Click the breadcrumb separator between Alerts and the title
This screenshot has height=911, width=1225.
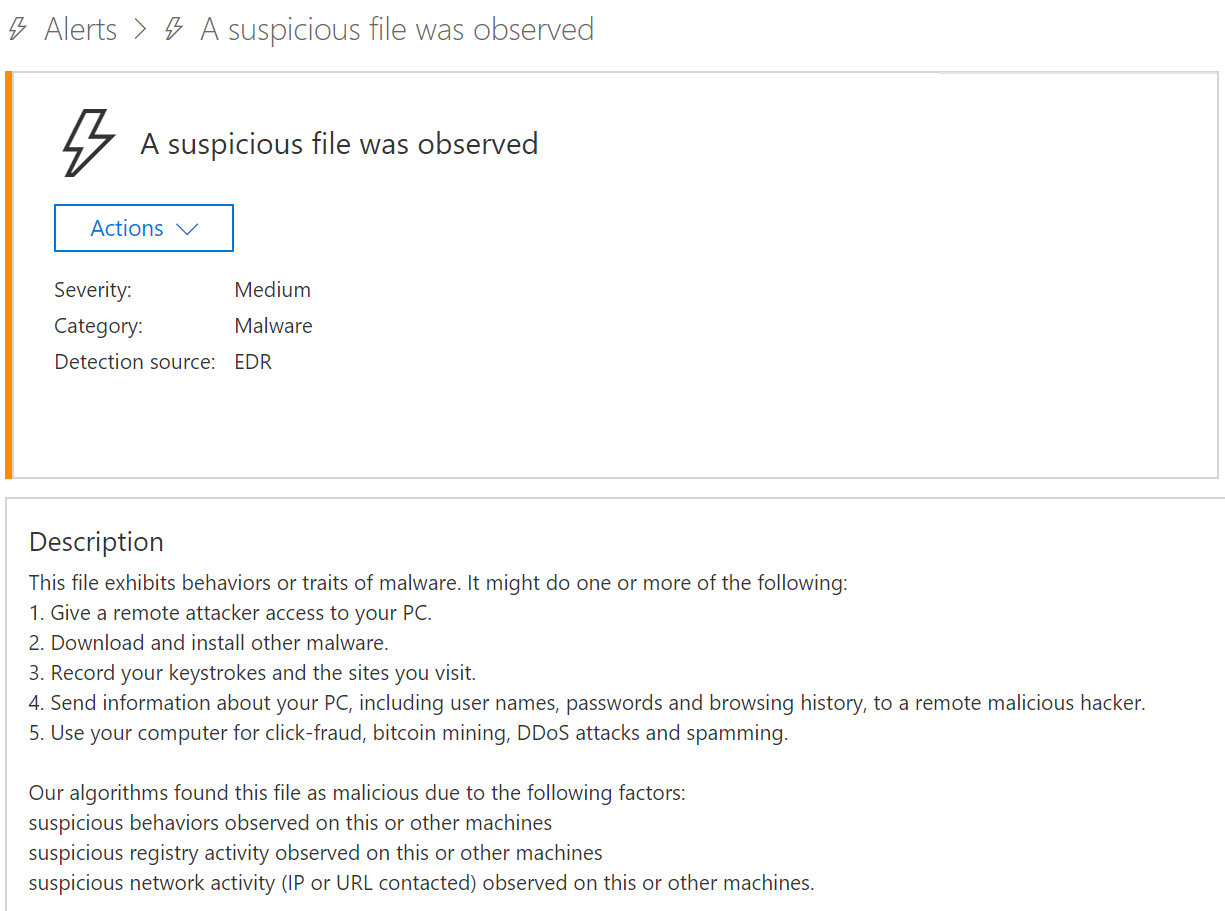pos(143,29)
